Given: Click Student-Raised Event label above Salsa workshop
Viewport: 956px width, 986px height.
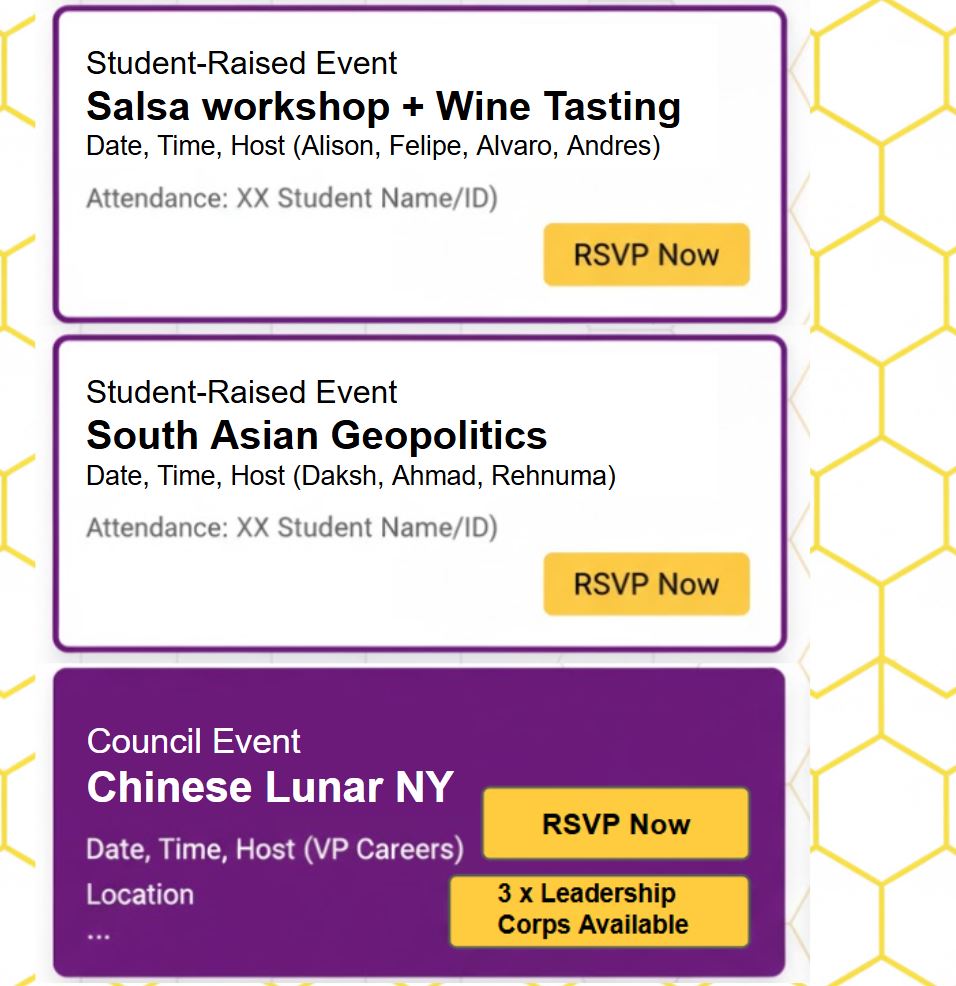Looking at the screenshot, I should 241,63.
